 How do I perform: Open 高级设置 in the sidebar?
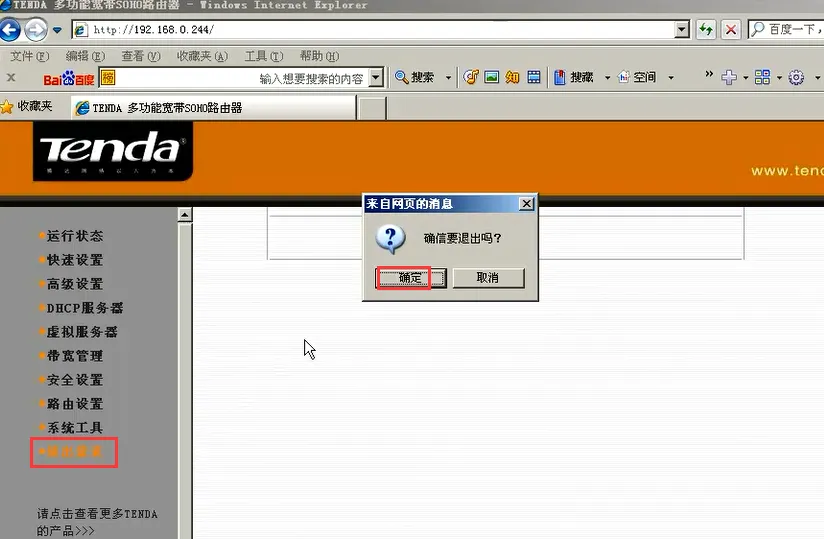(x=75, y=284)
